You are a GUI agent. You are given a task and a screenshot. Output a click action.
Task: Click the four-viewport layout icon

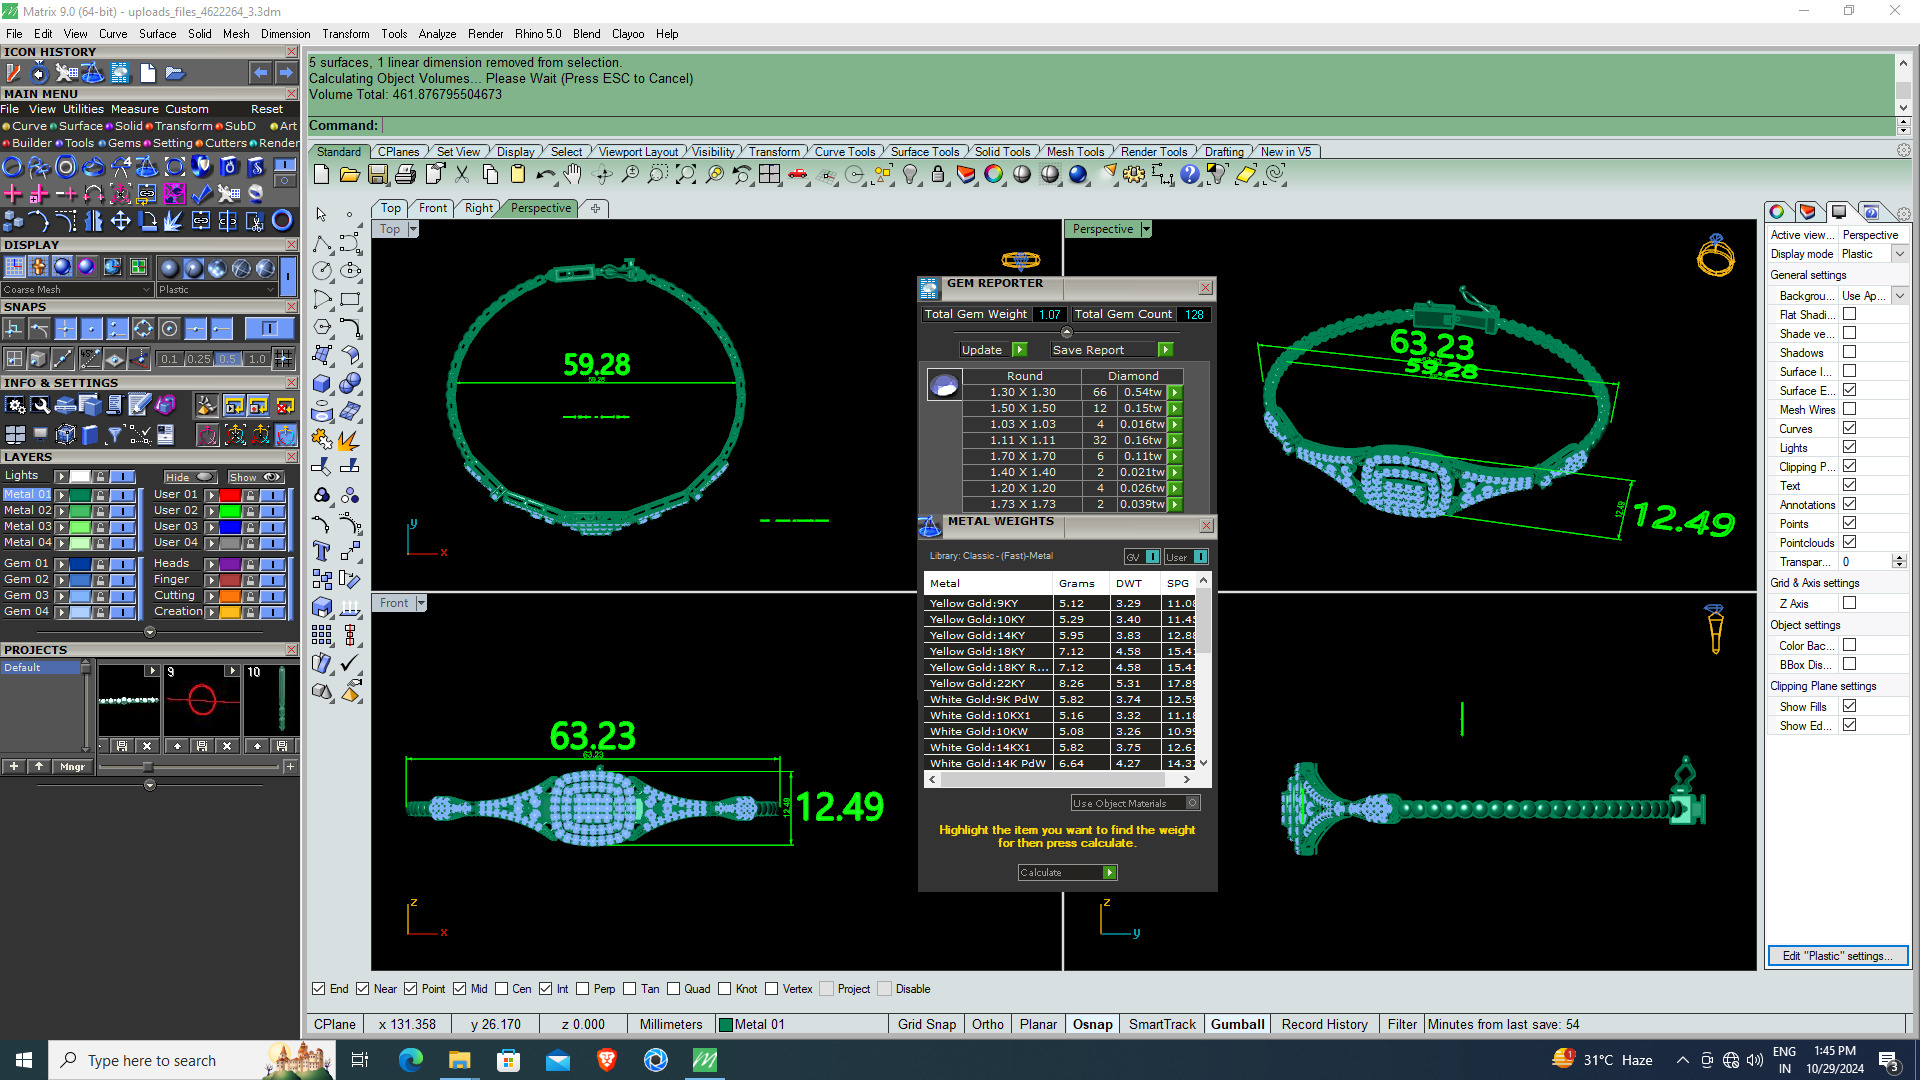[x=769, y=174]
